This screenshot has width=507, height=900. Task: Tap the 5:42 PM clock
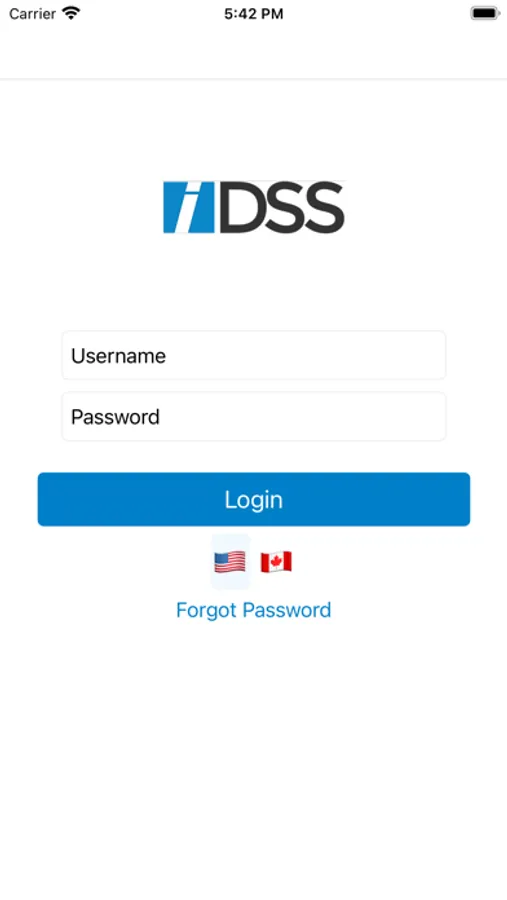(254, 14)
